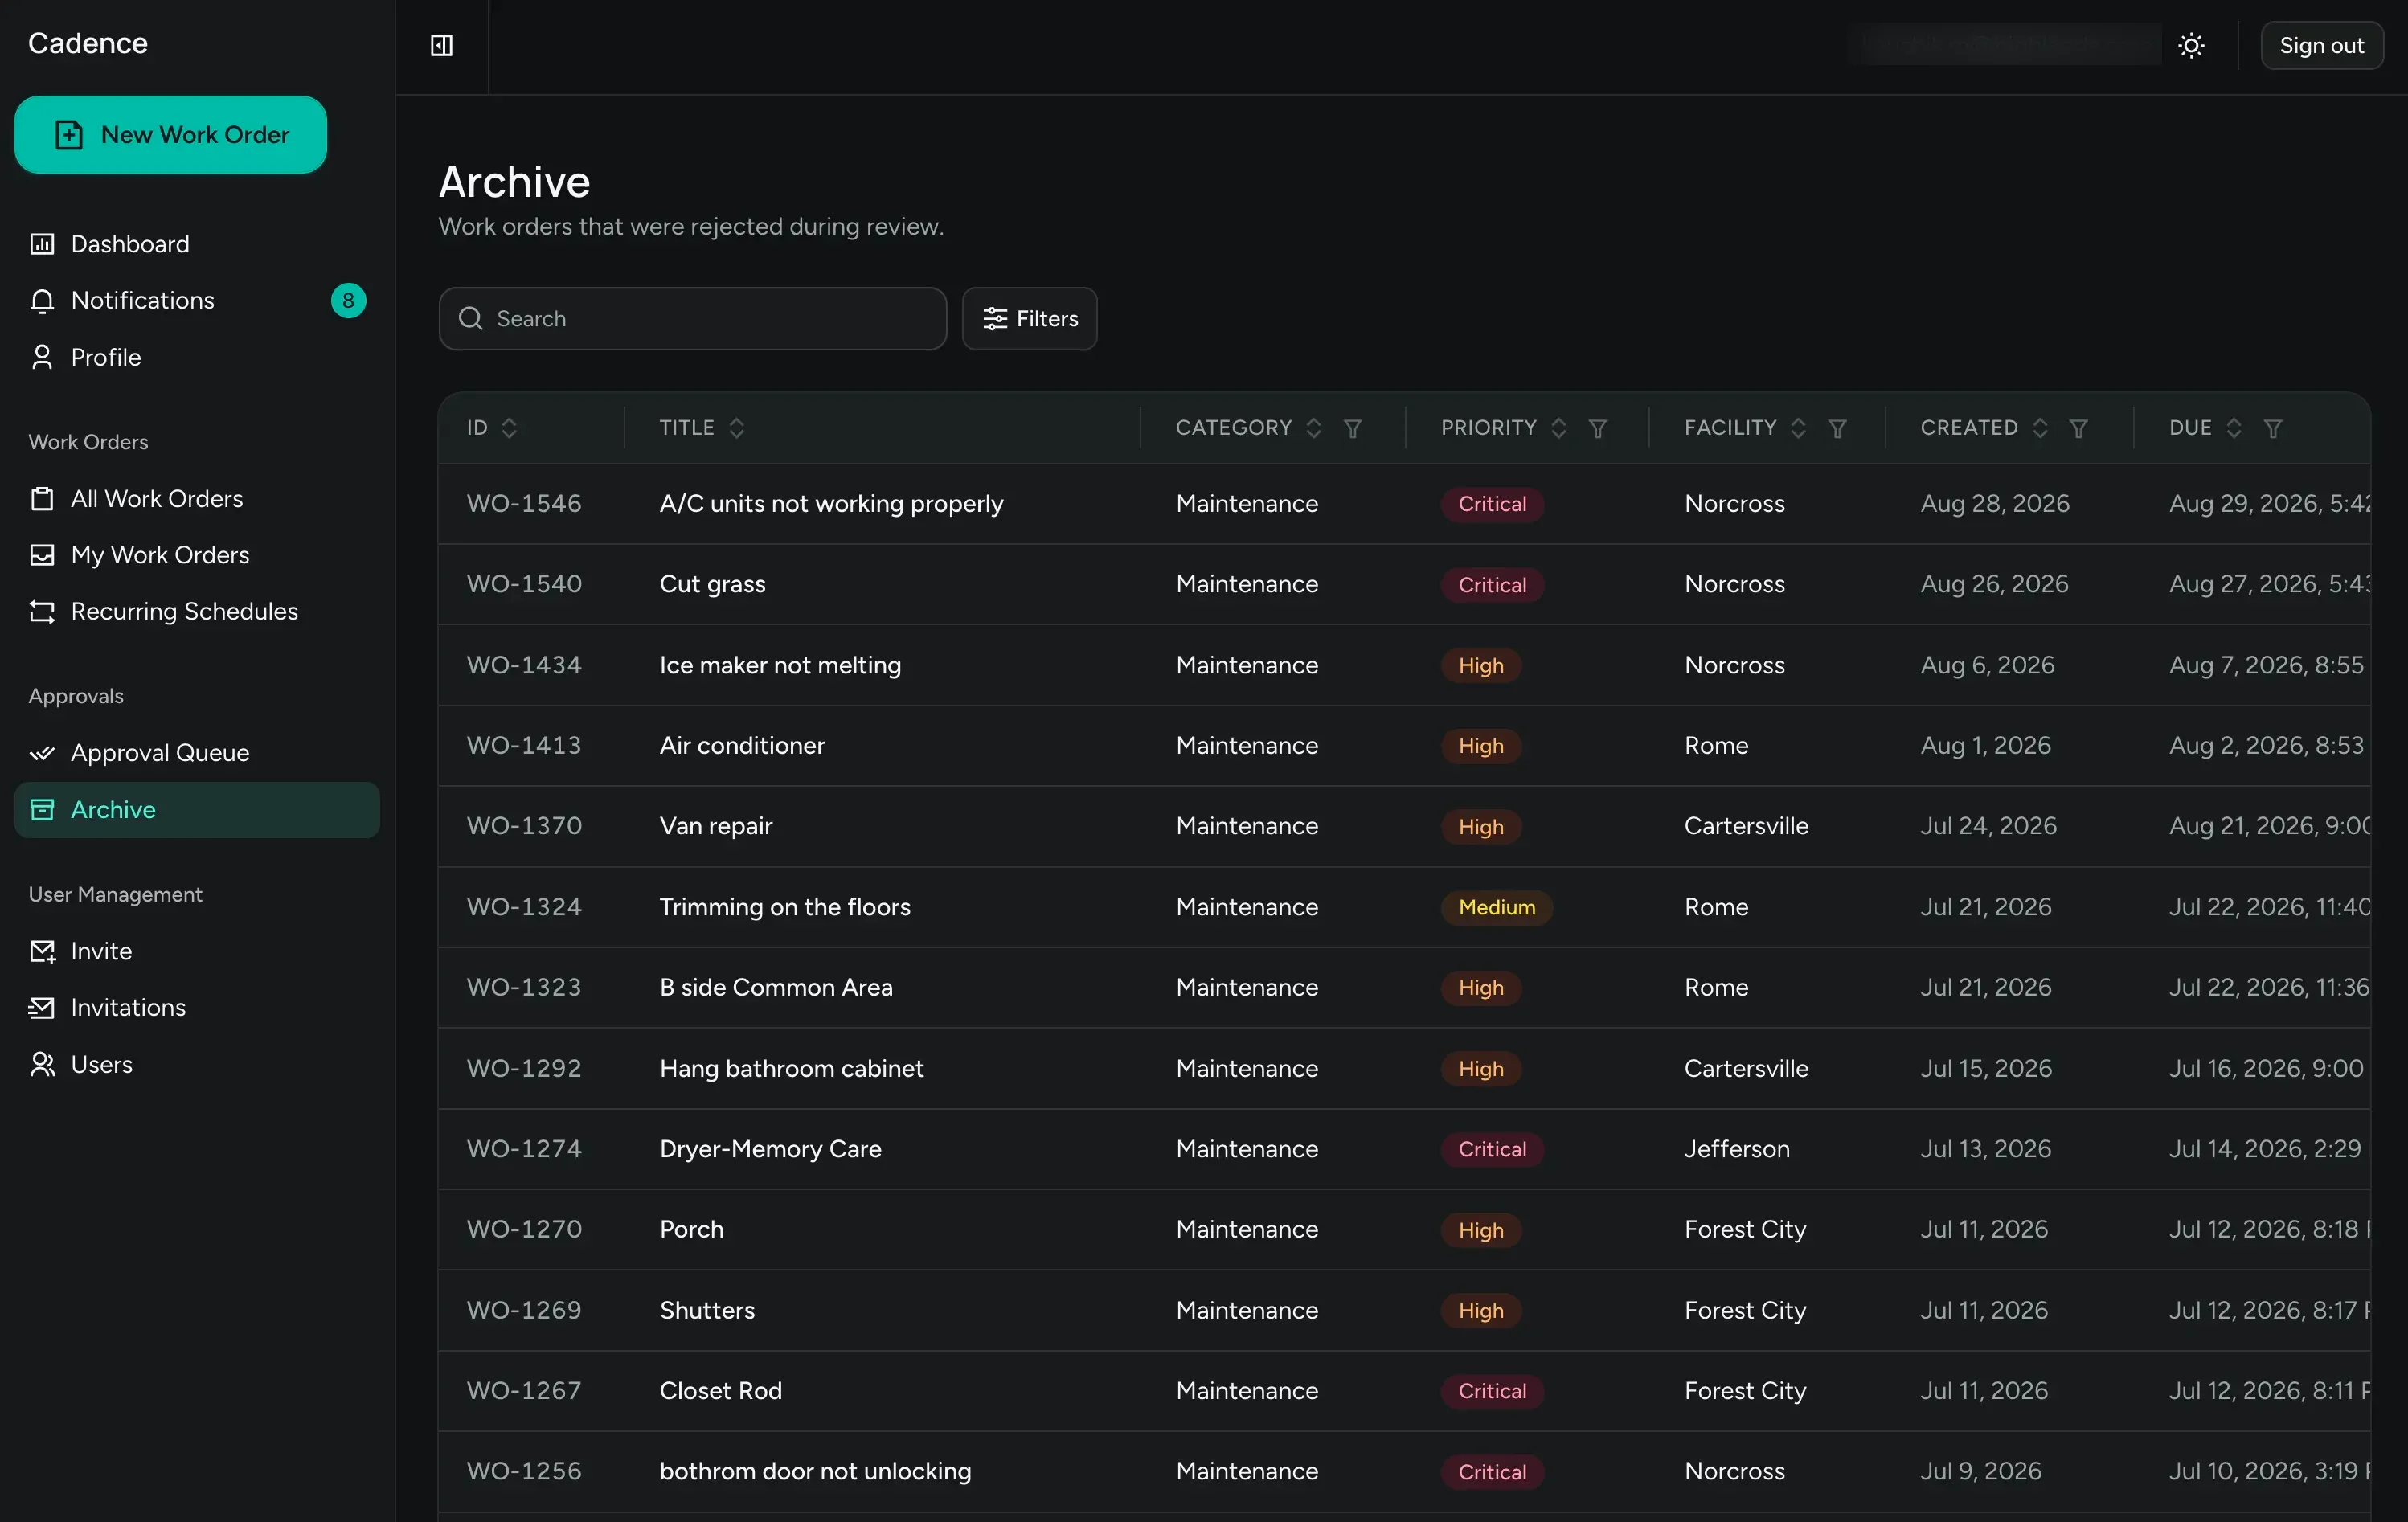
Task: Sort by the Title column arrows
Action: (737, 428)
